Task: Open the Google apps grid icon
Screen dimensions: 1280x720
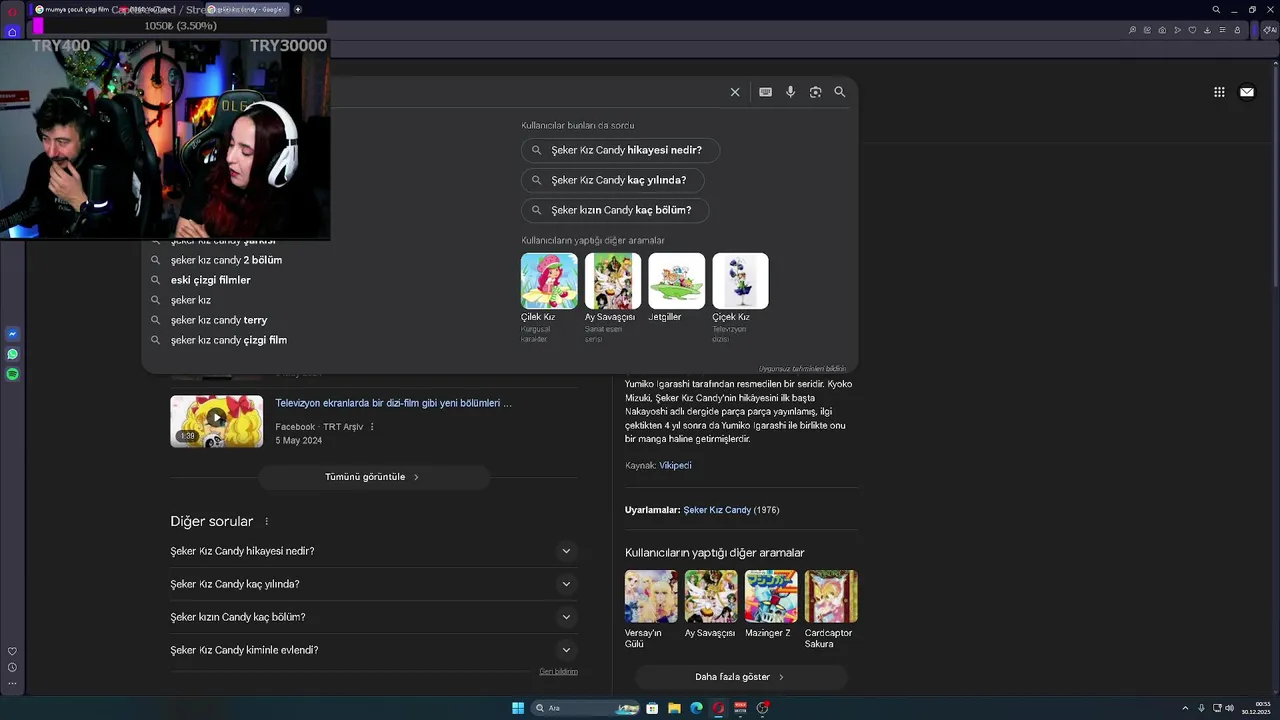Action: pos(1219,92)
